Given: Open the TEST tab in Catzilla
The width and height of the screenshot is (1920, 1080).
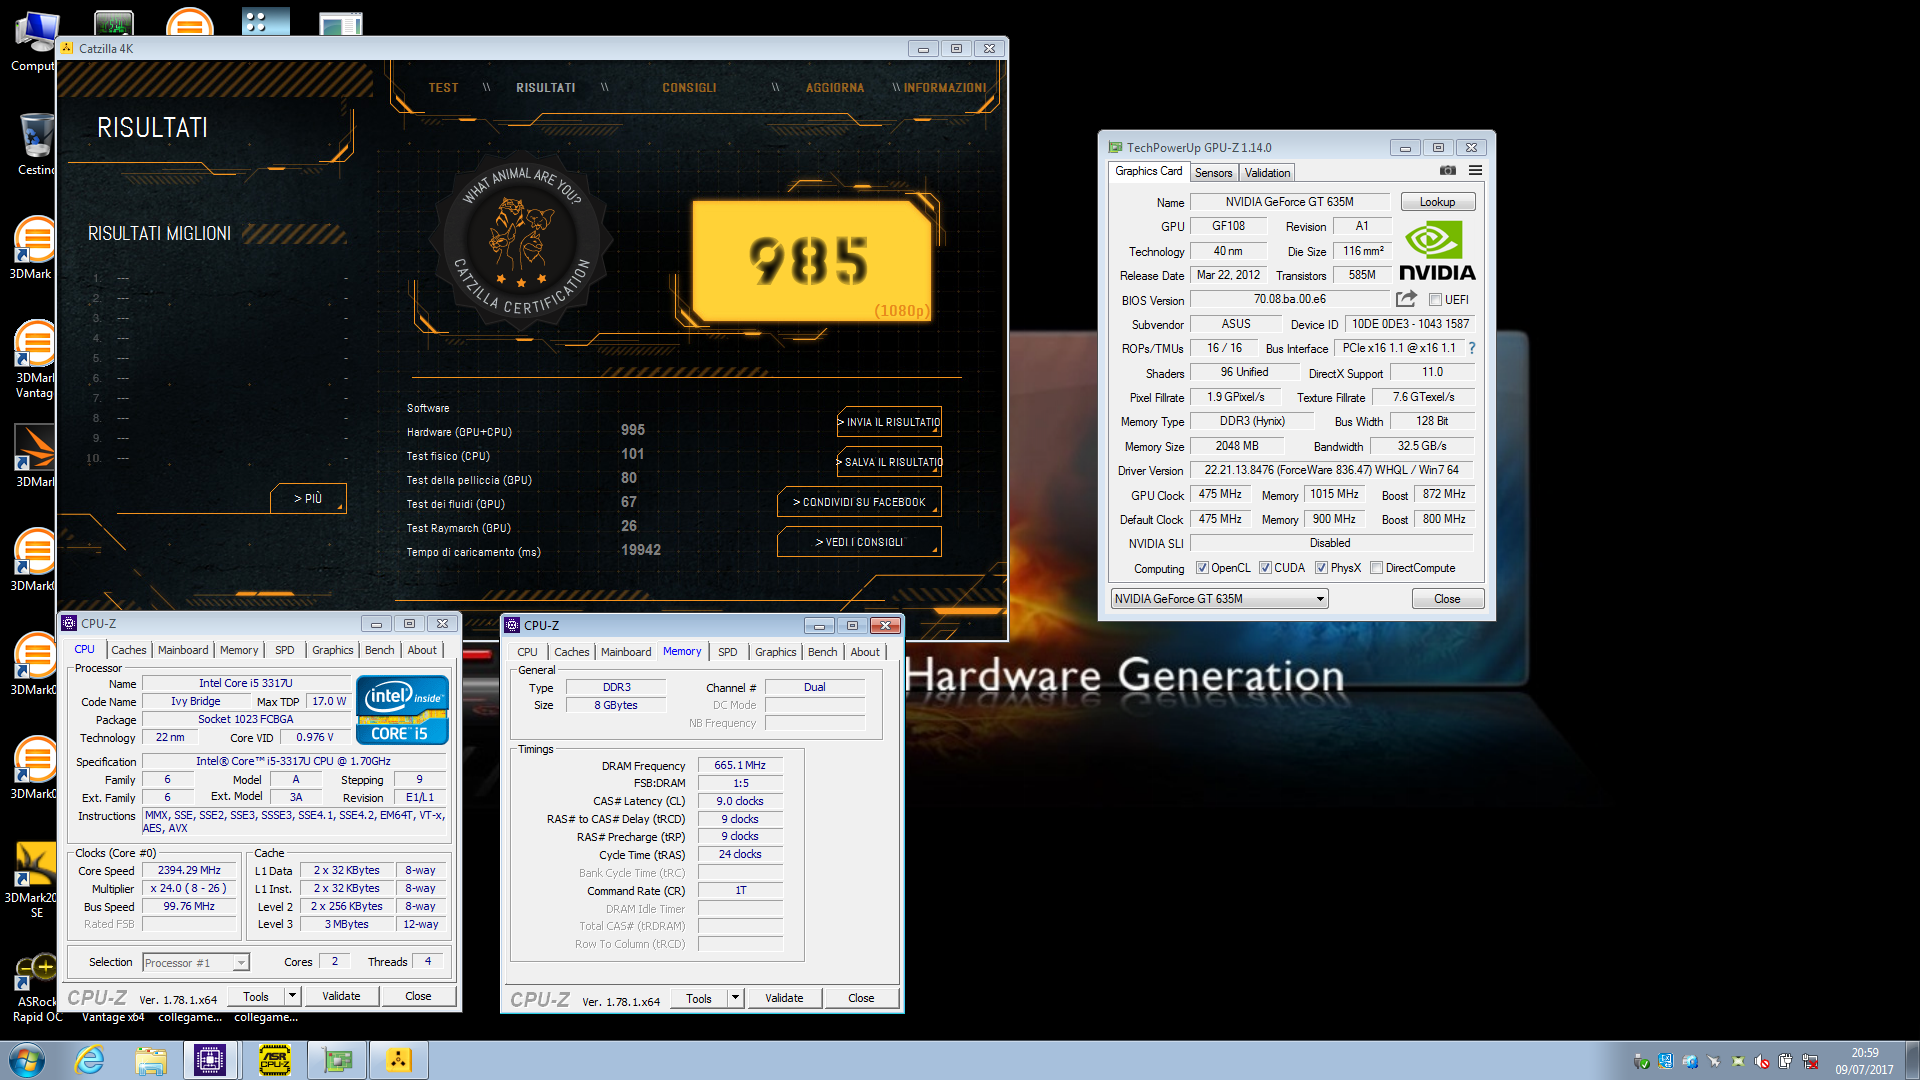Looking at the screenshot, I should tap(443, 88).
